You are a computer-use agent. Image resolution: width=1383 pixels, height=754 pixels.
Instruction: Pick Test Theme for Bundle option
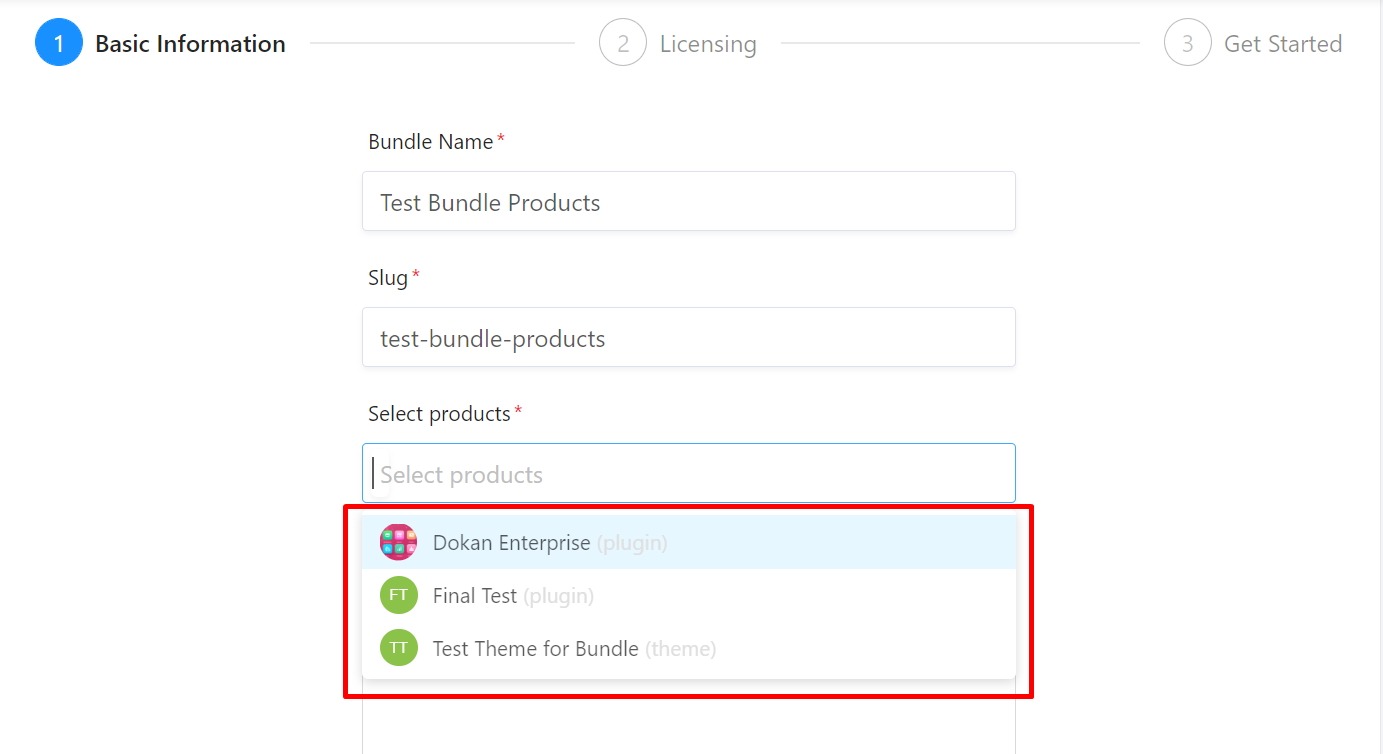[689, 648]
